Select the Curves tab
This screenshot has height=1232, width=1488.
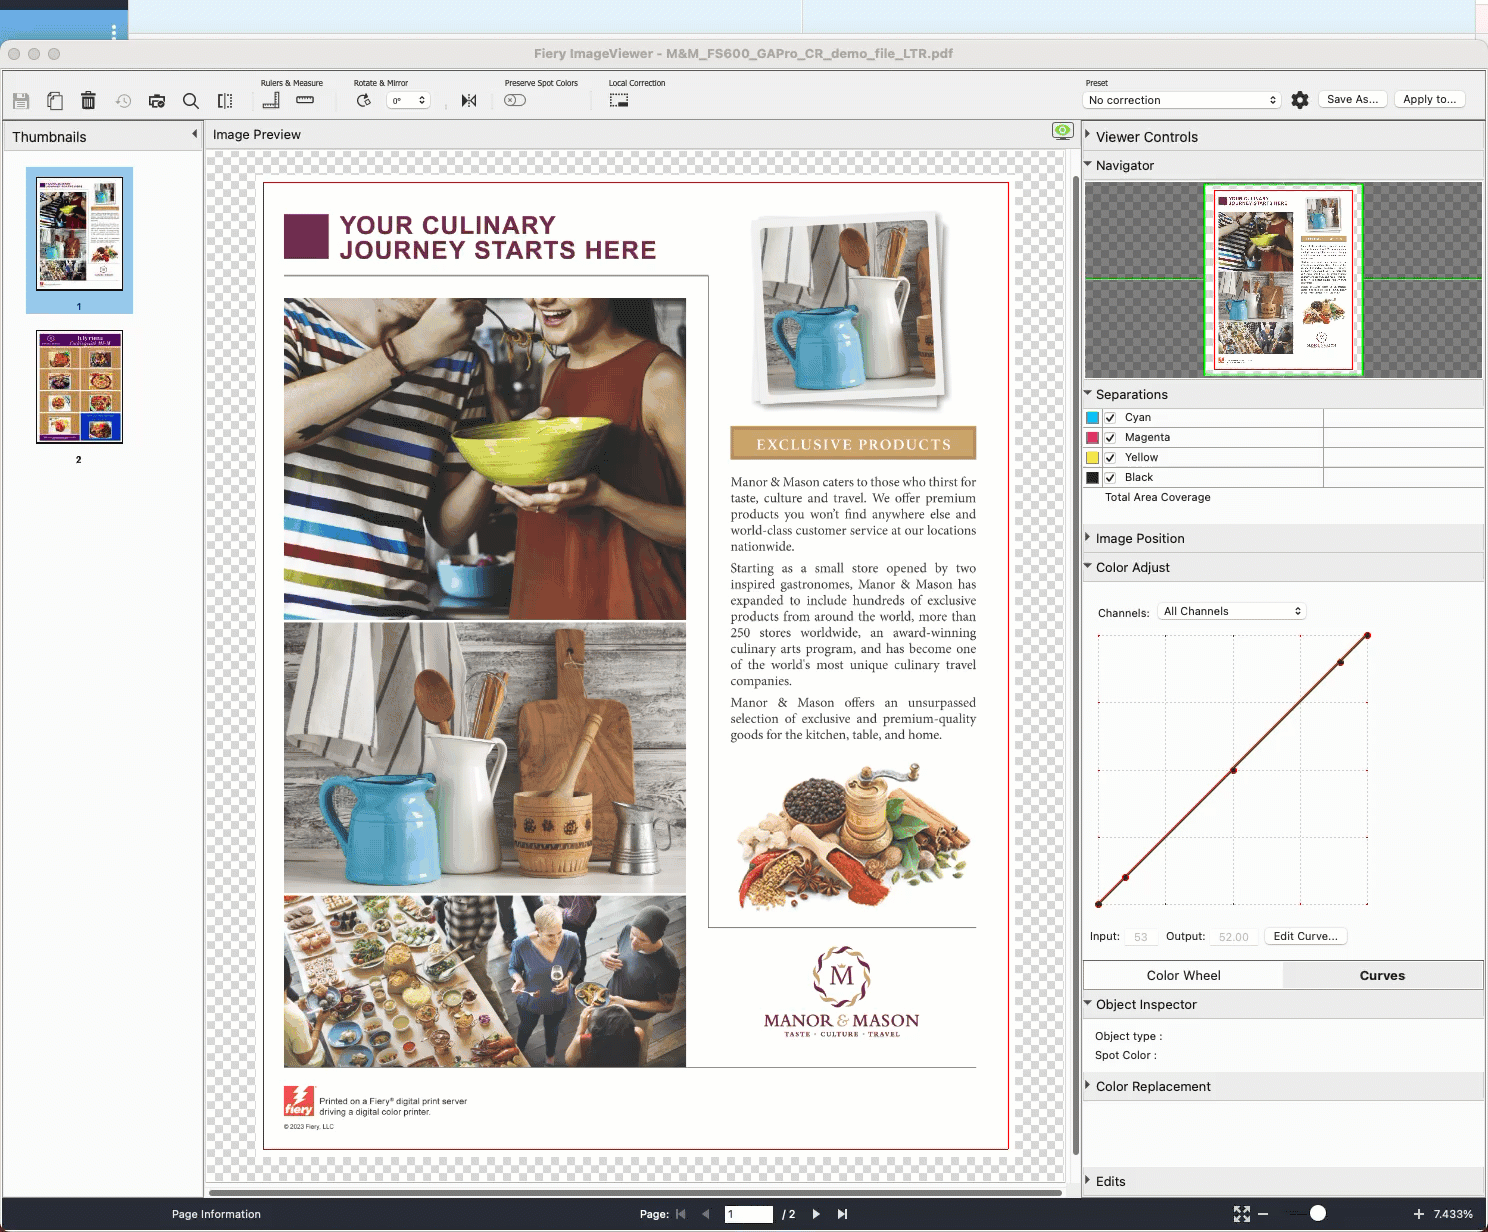[1382, 975]
